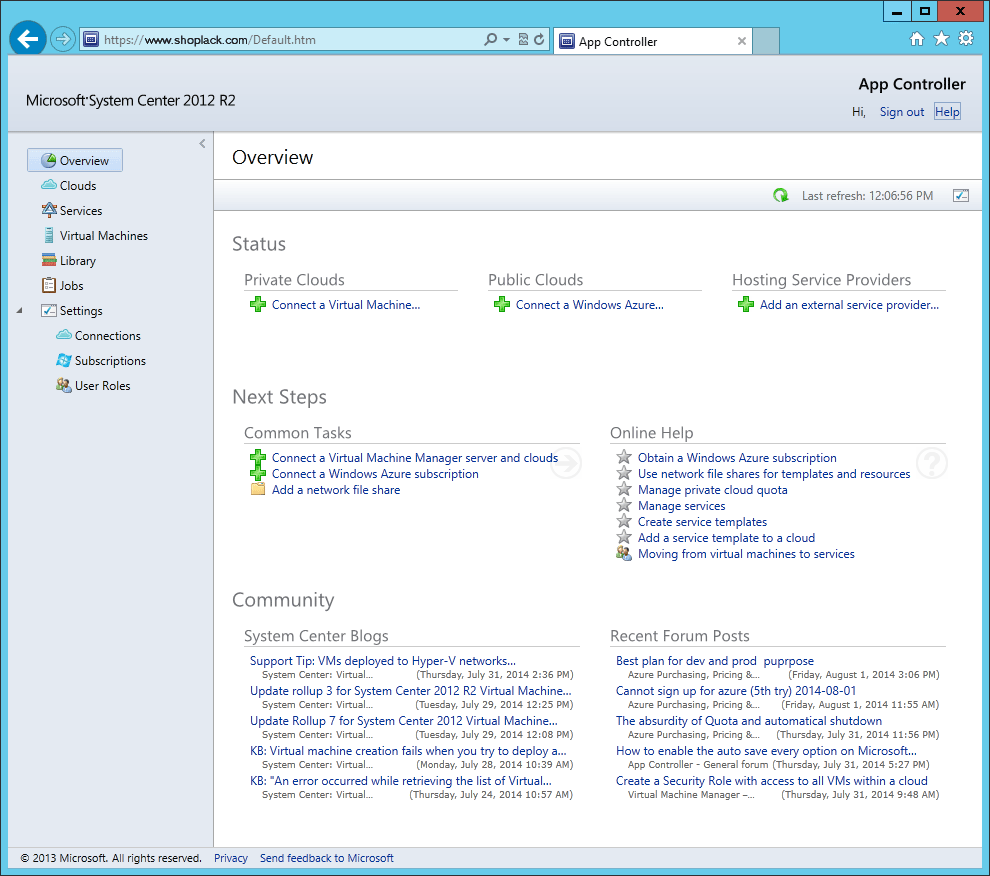Click Send feedback to Microsoft link
990x876 pixels.
pyautogui.click(x=326, y=858)
